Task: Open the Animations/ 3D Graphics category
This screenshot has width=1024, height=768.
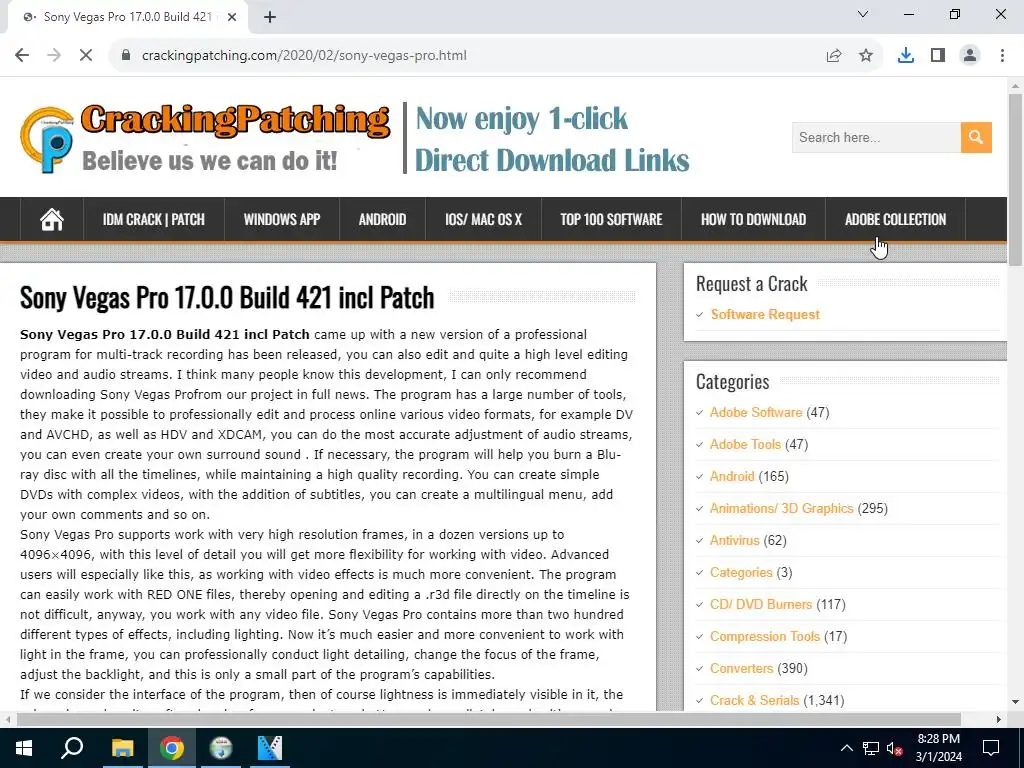Action: click(782, 508)
